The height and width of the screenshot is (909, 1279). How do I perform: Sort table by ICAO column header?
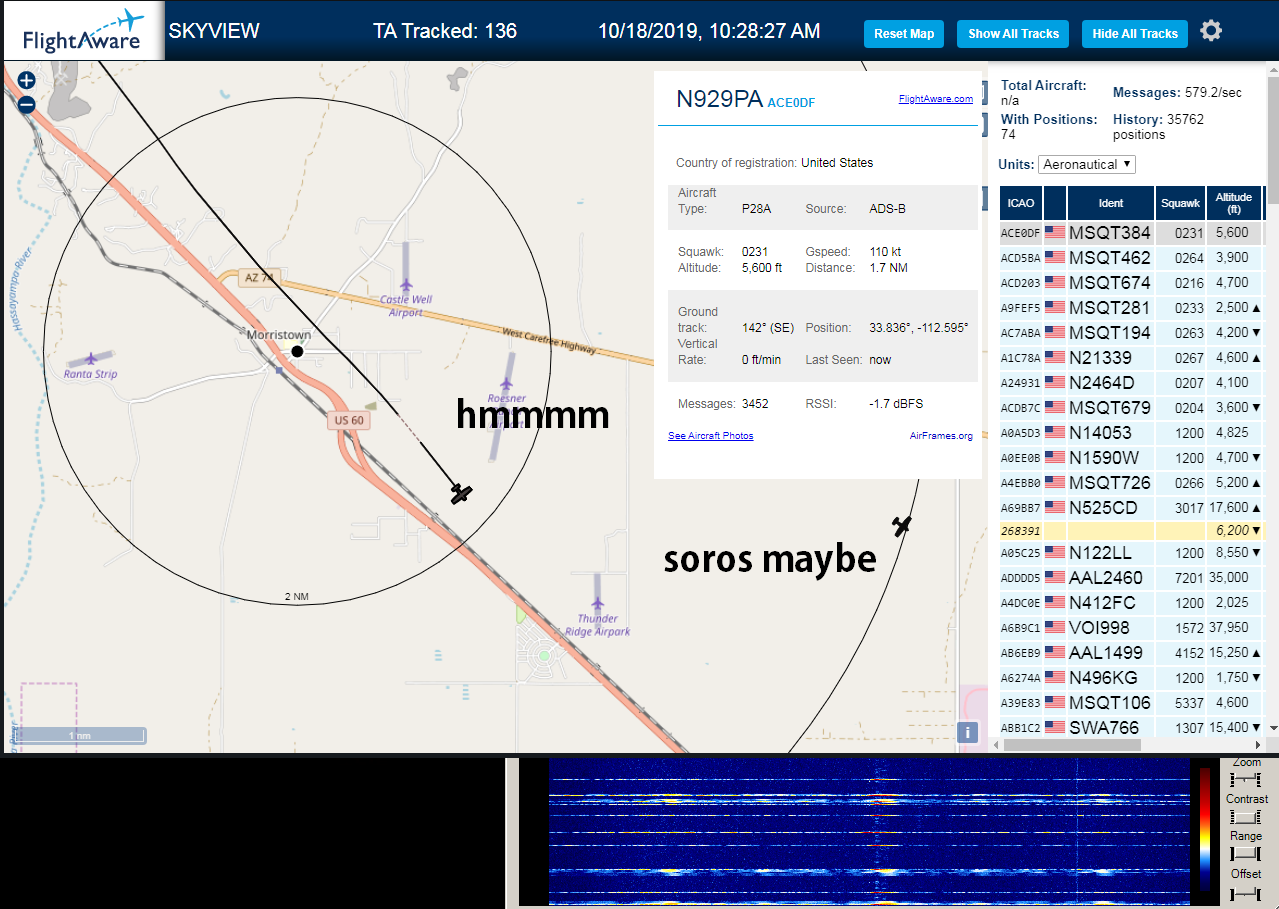click(x=1021, y=203)
